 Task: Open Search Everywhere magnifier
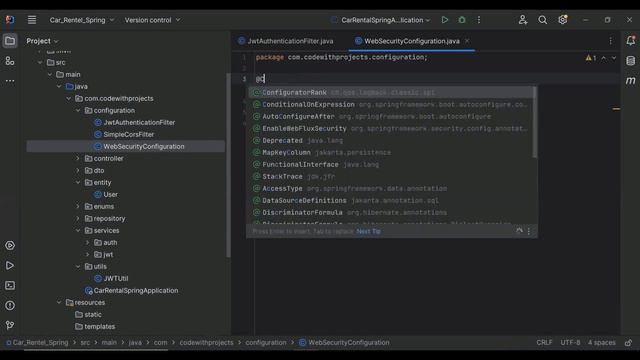(x=542, y=20)
